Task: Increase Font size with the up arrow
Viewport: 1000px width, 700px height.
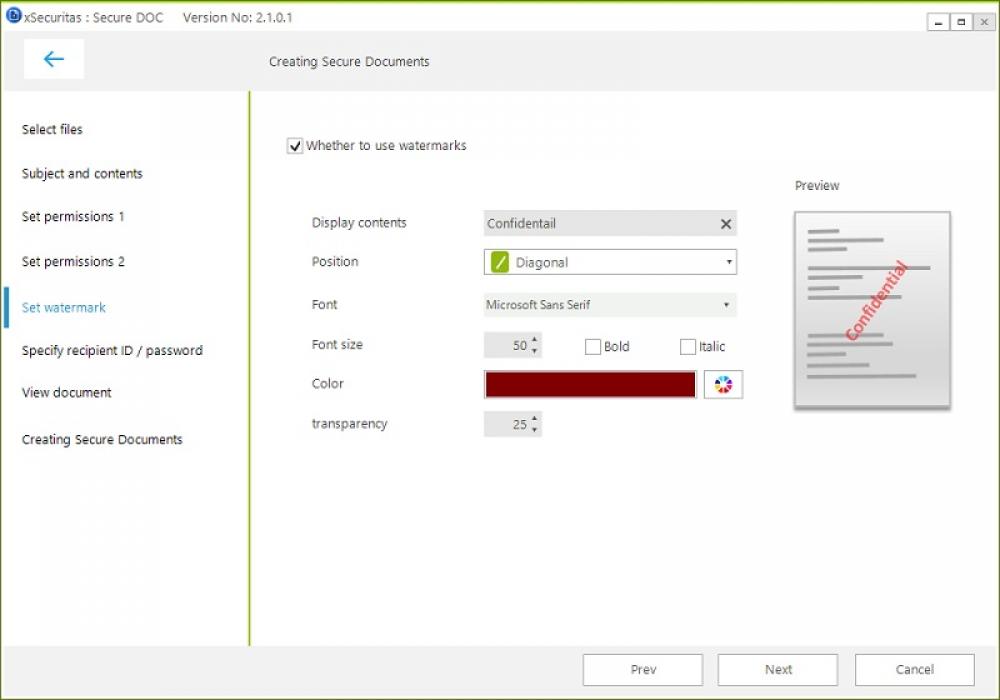Action: [536, 340]
